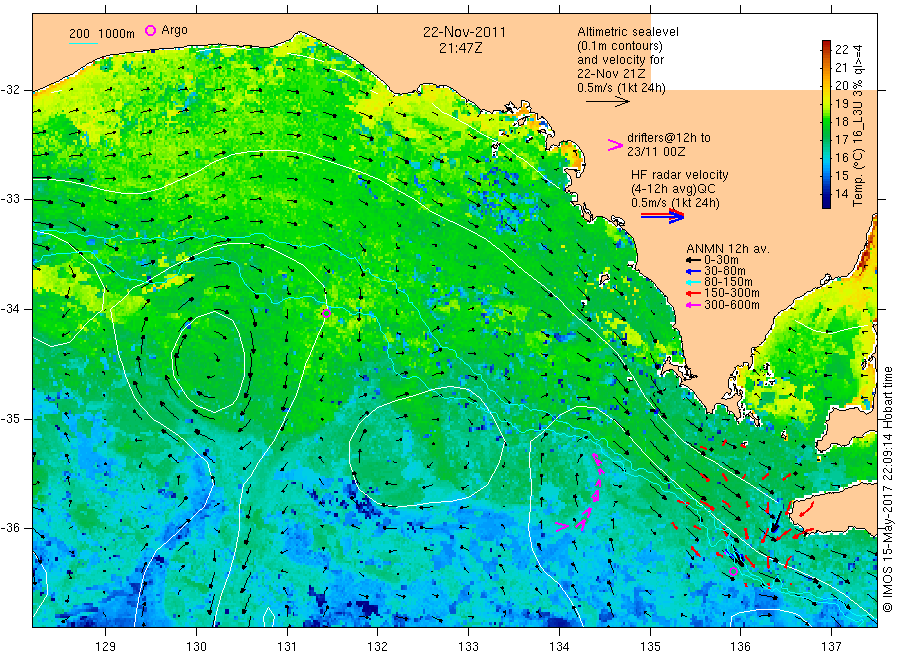This screenshot has height=660, width=900.
Task: Click the 135 longitude axis label
Action: (650, 647)
